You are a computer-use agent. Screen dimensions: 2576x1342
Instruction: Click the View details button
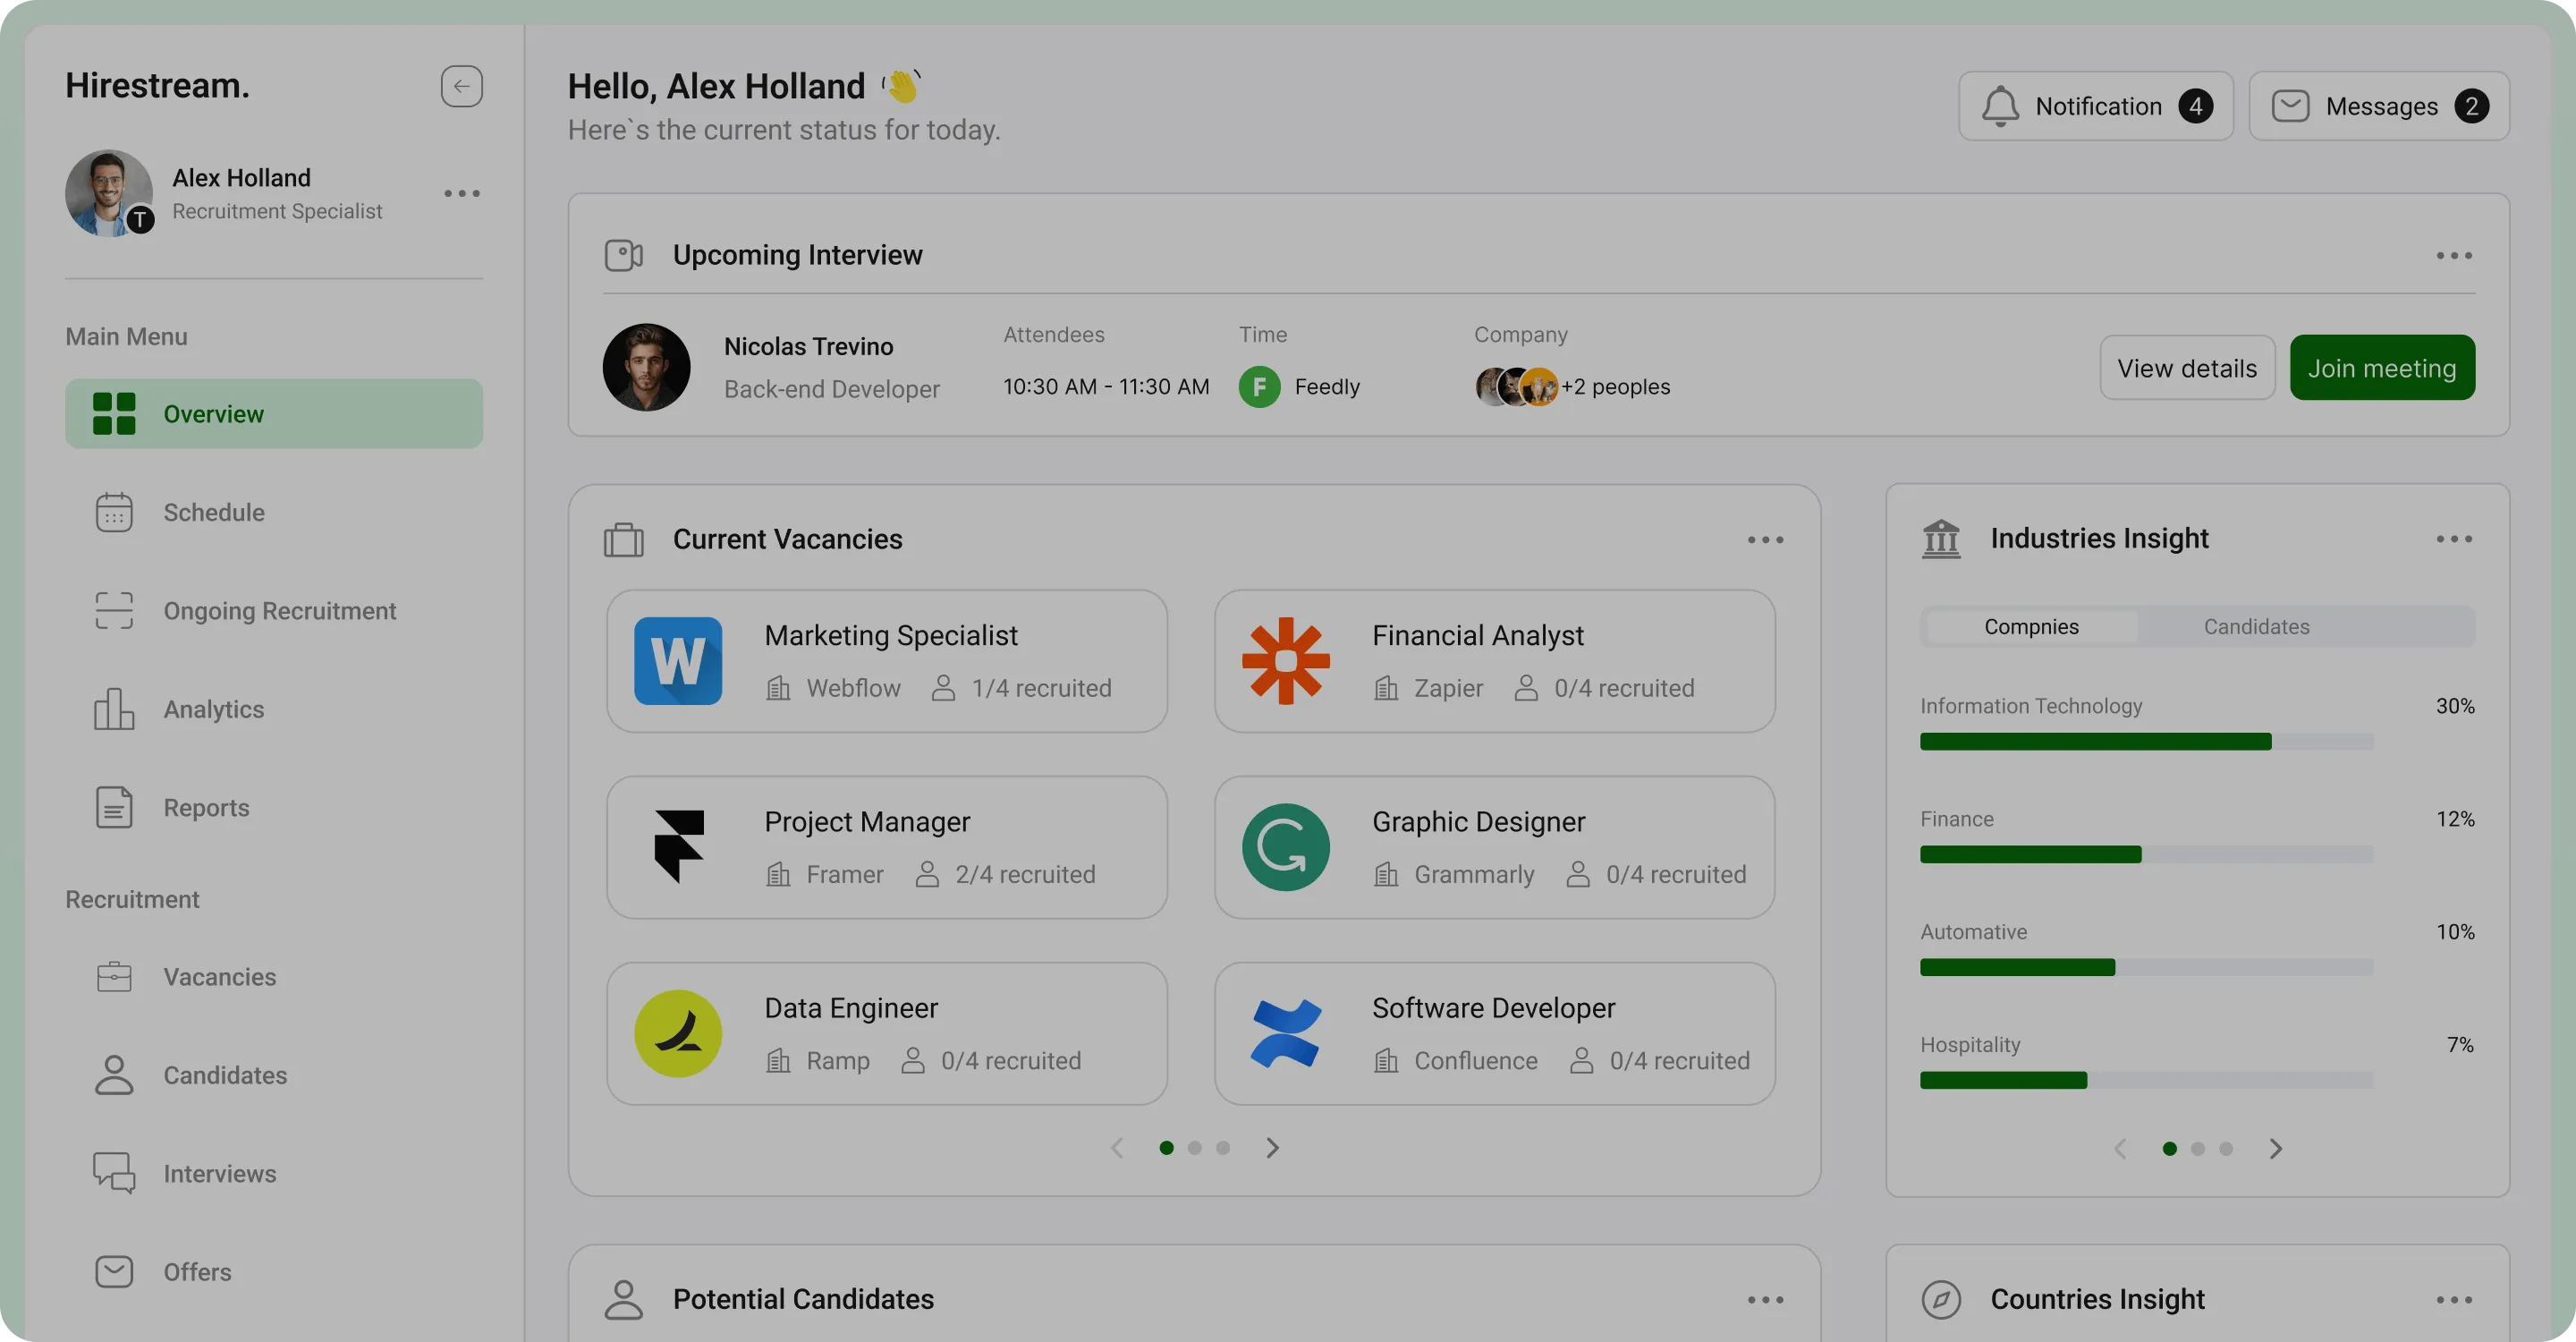(x=2186, y=368)
